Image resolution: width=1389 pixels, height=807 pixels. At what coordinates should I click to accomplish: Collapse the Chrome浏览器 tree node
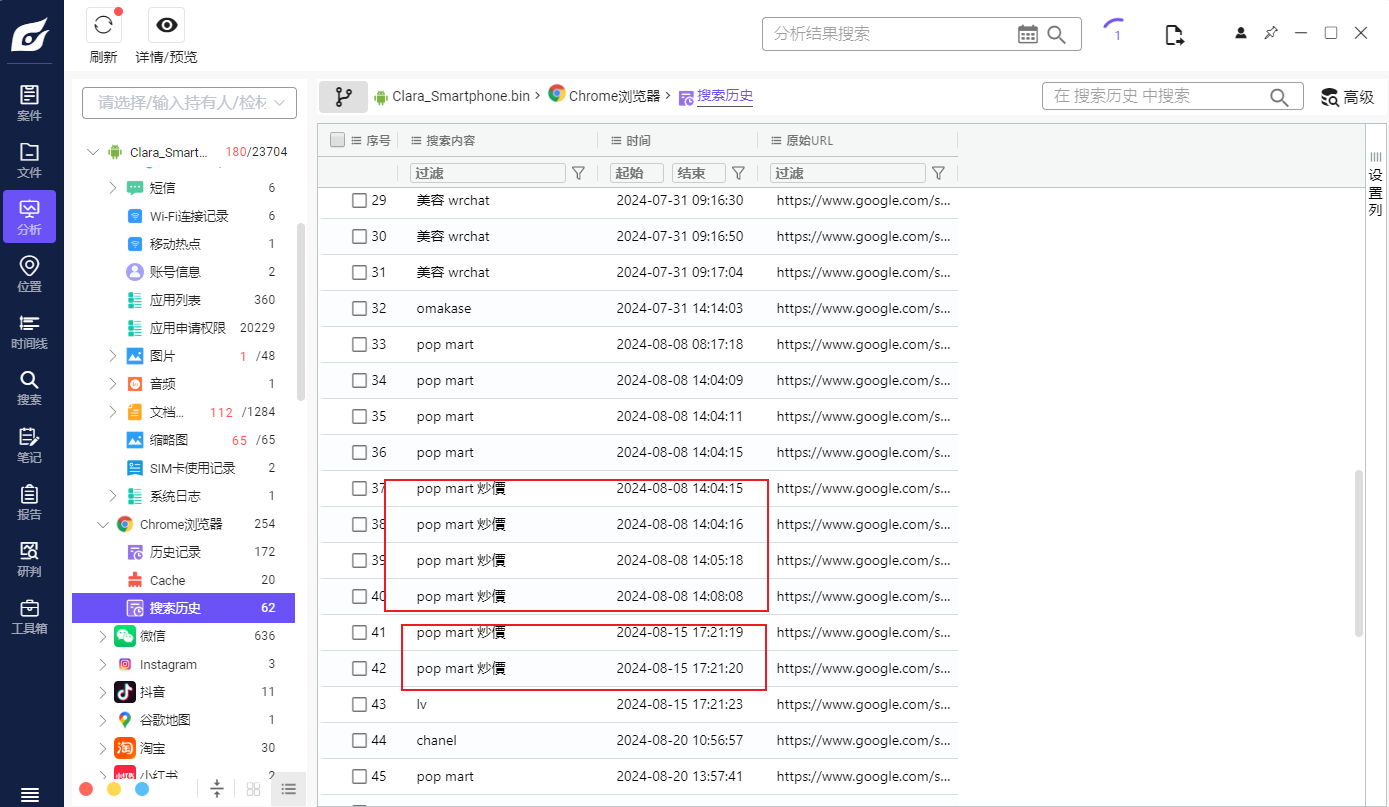[102, 524]
